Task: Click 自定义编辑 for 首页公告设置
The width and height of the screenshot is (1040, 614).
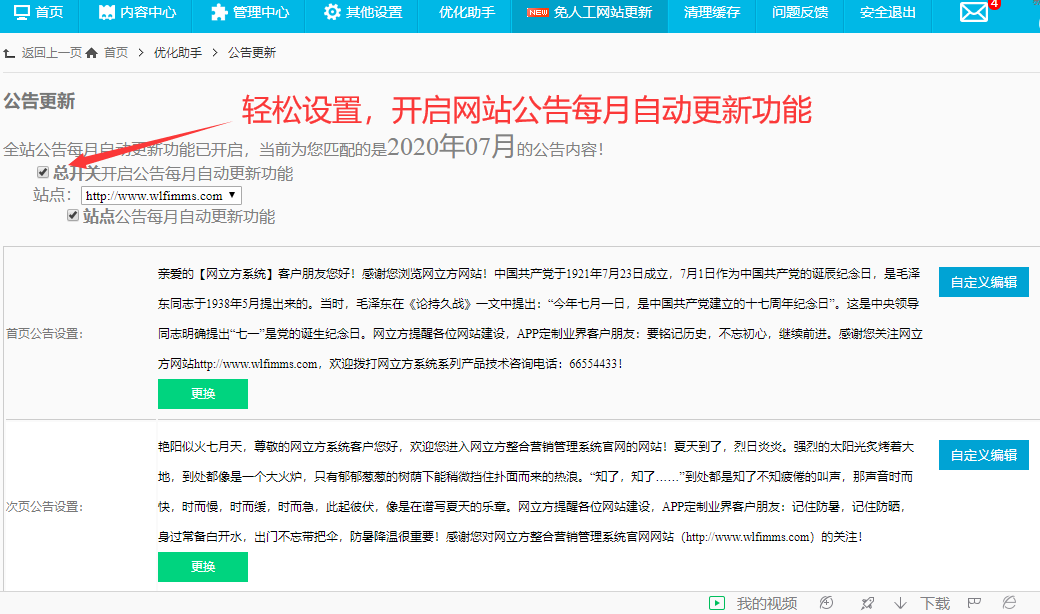Action: coord(984,282)
